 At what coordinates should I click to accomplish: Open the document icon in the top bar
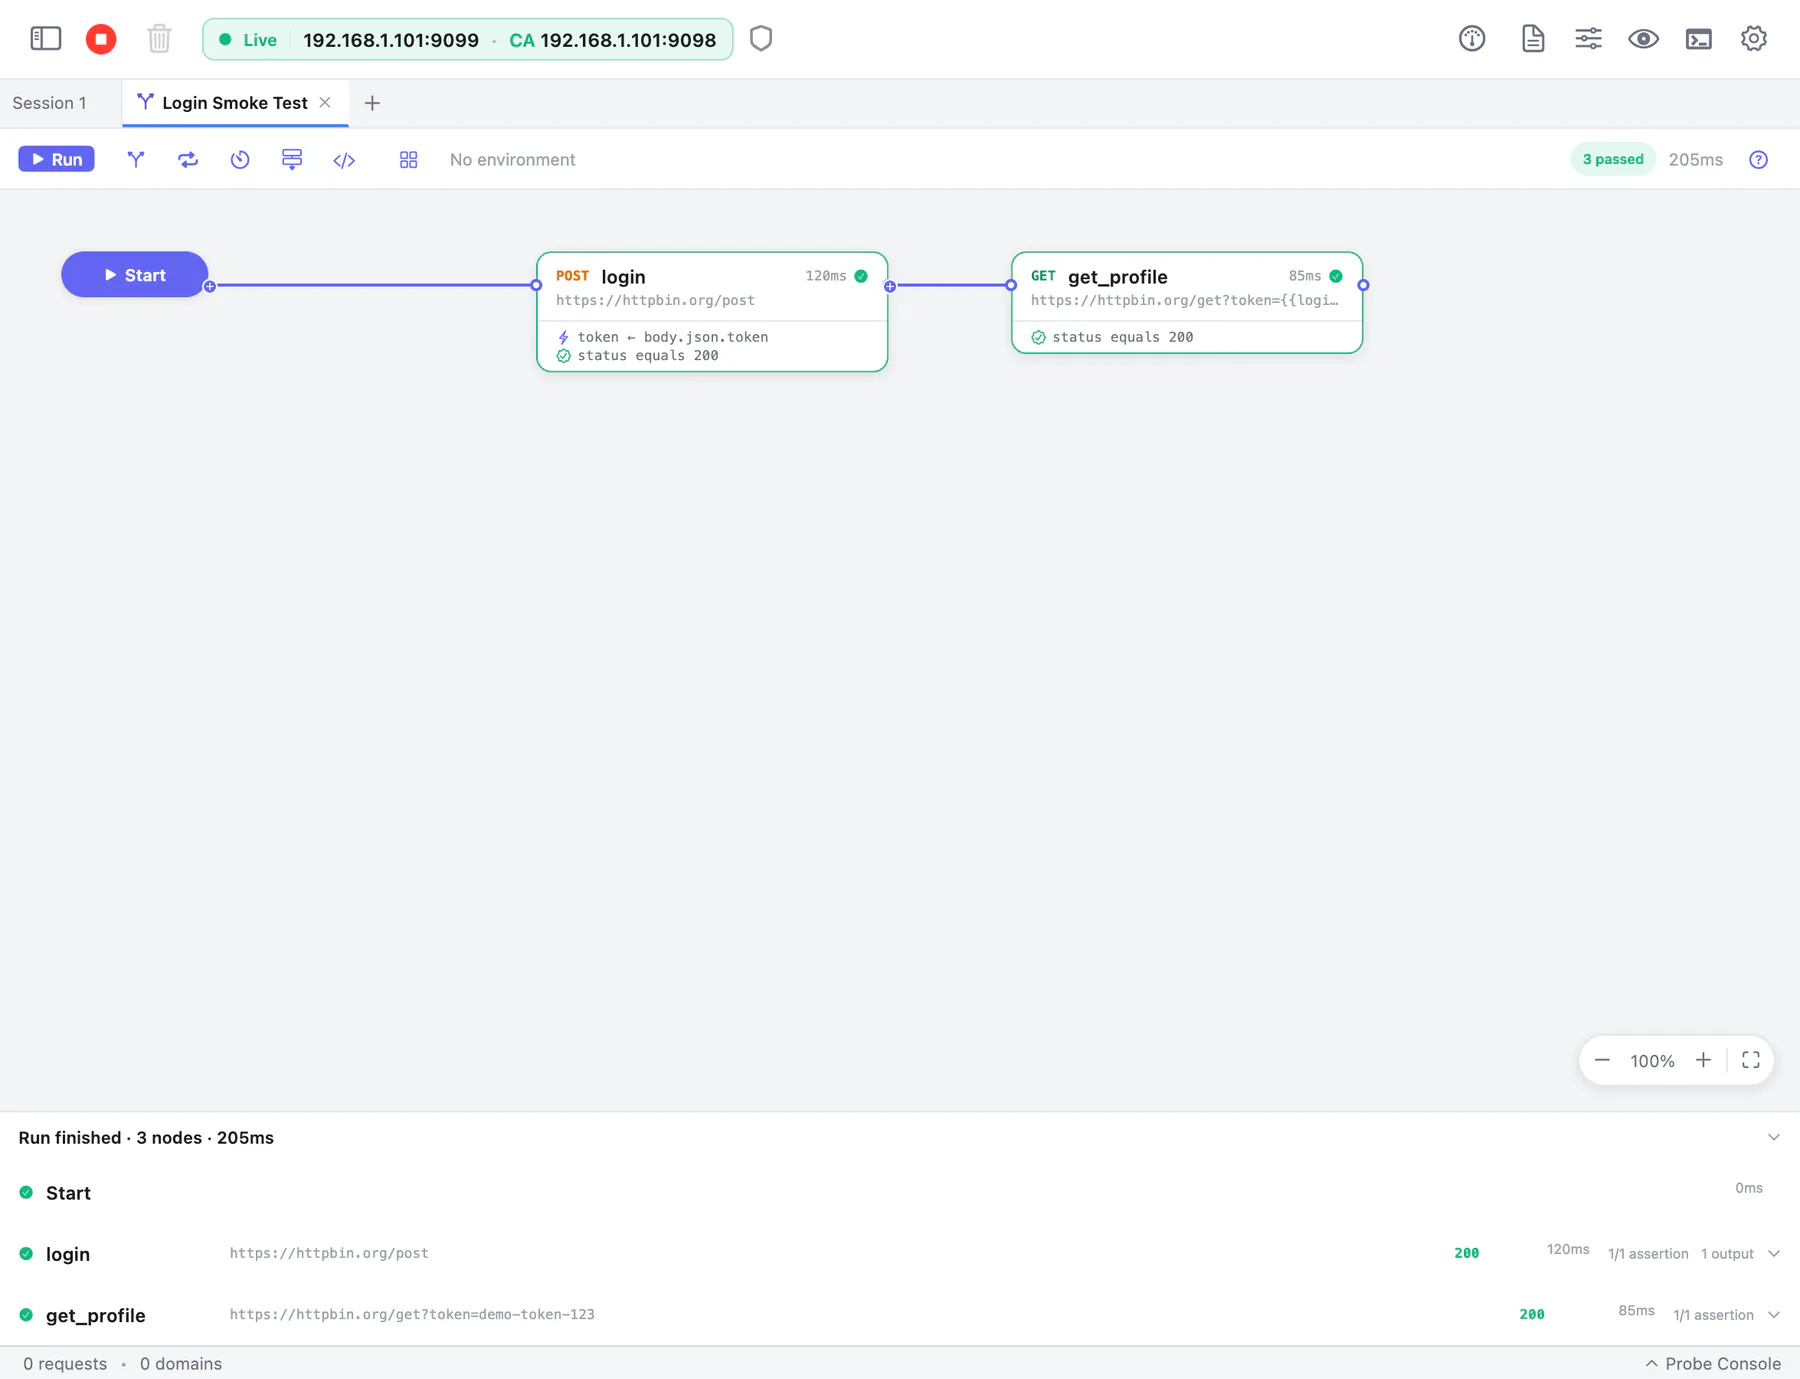point(1533,39)
